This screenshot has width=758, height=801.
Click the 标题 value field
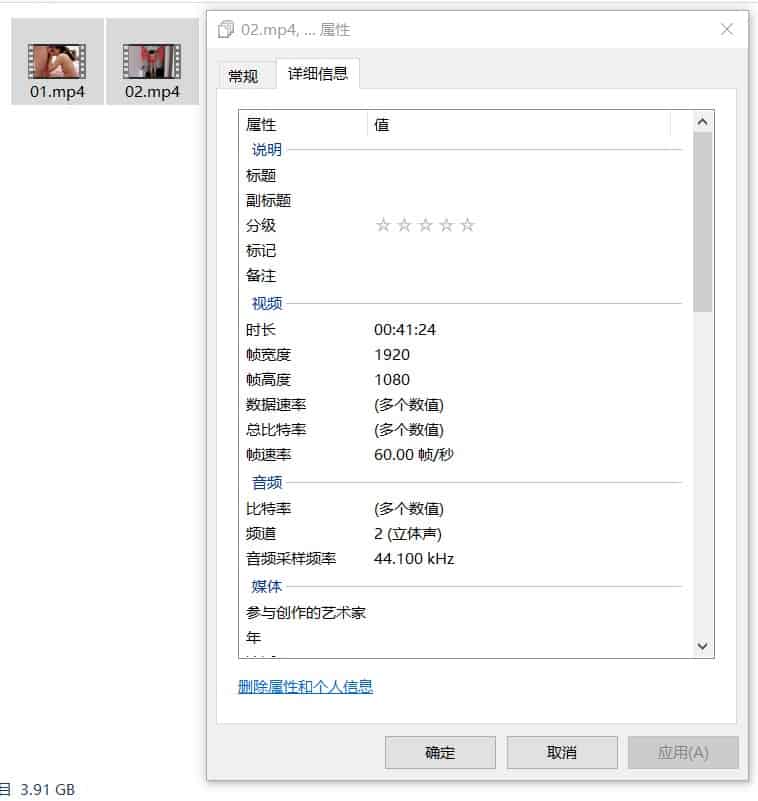pyautogui.click(x=520, y=176)
